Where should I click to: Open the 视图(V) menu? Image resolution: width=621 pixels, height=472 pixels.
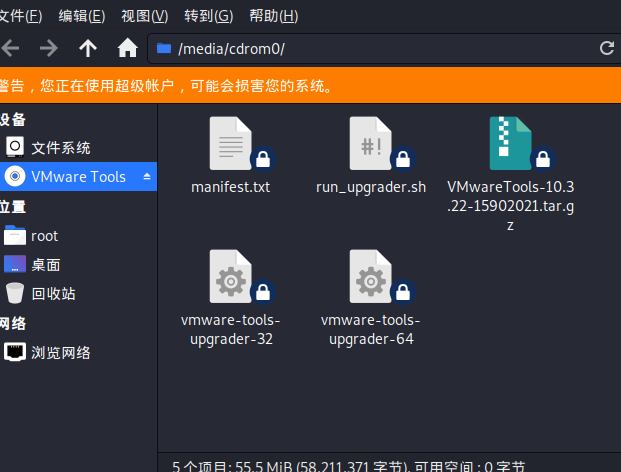click(x=145, y=16)
